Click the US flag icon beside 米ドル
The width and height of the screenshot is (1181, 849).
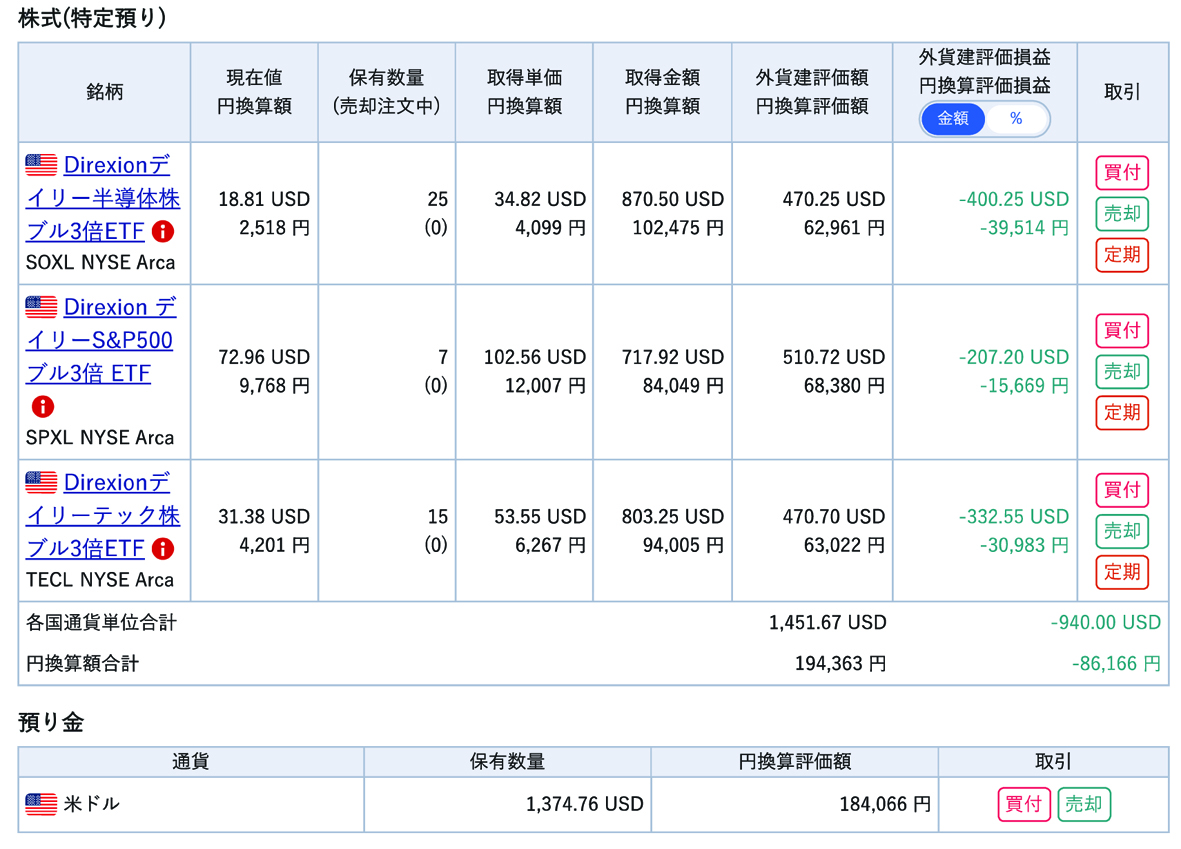(41, 804)
